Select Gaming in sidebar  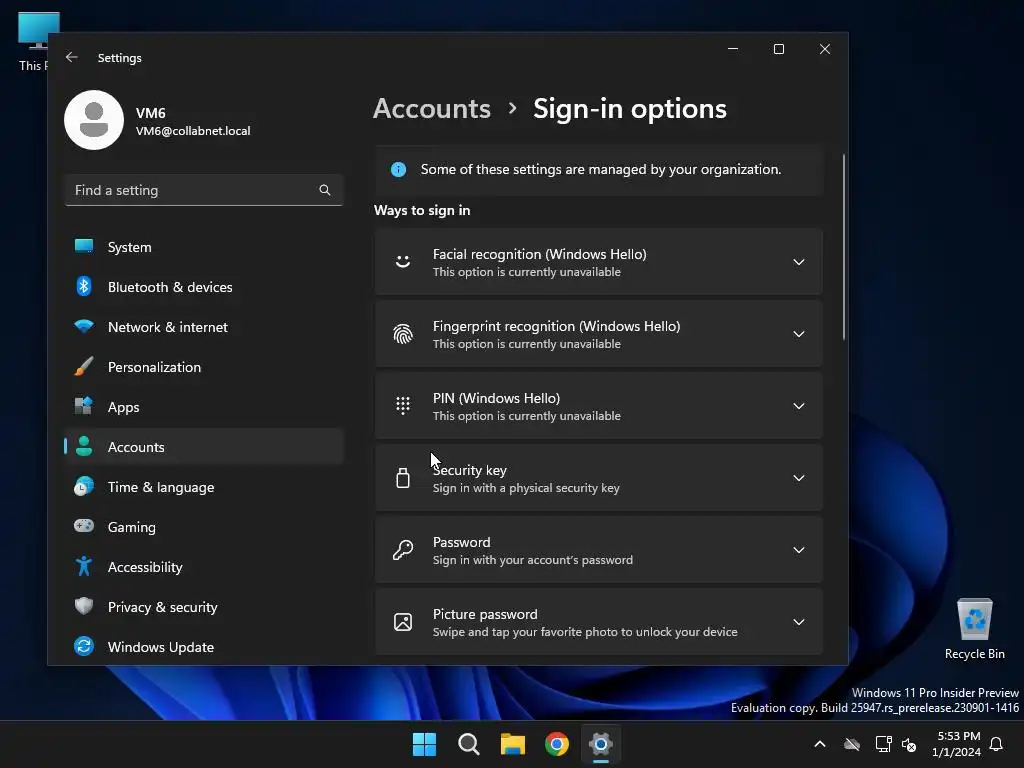[204, 527]
